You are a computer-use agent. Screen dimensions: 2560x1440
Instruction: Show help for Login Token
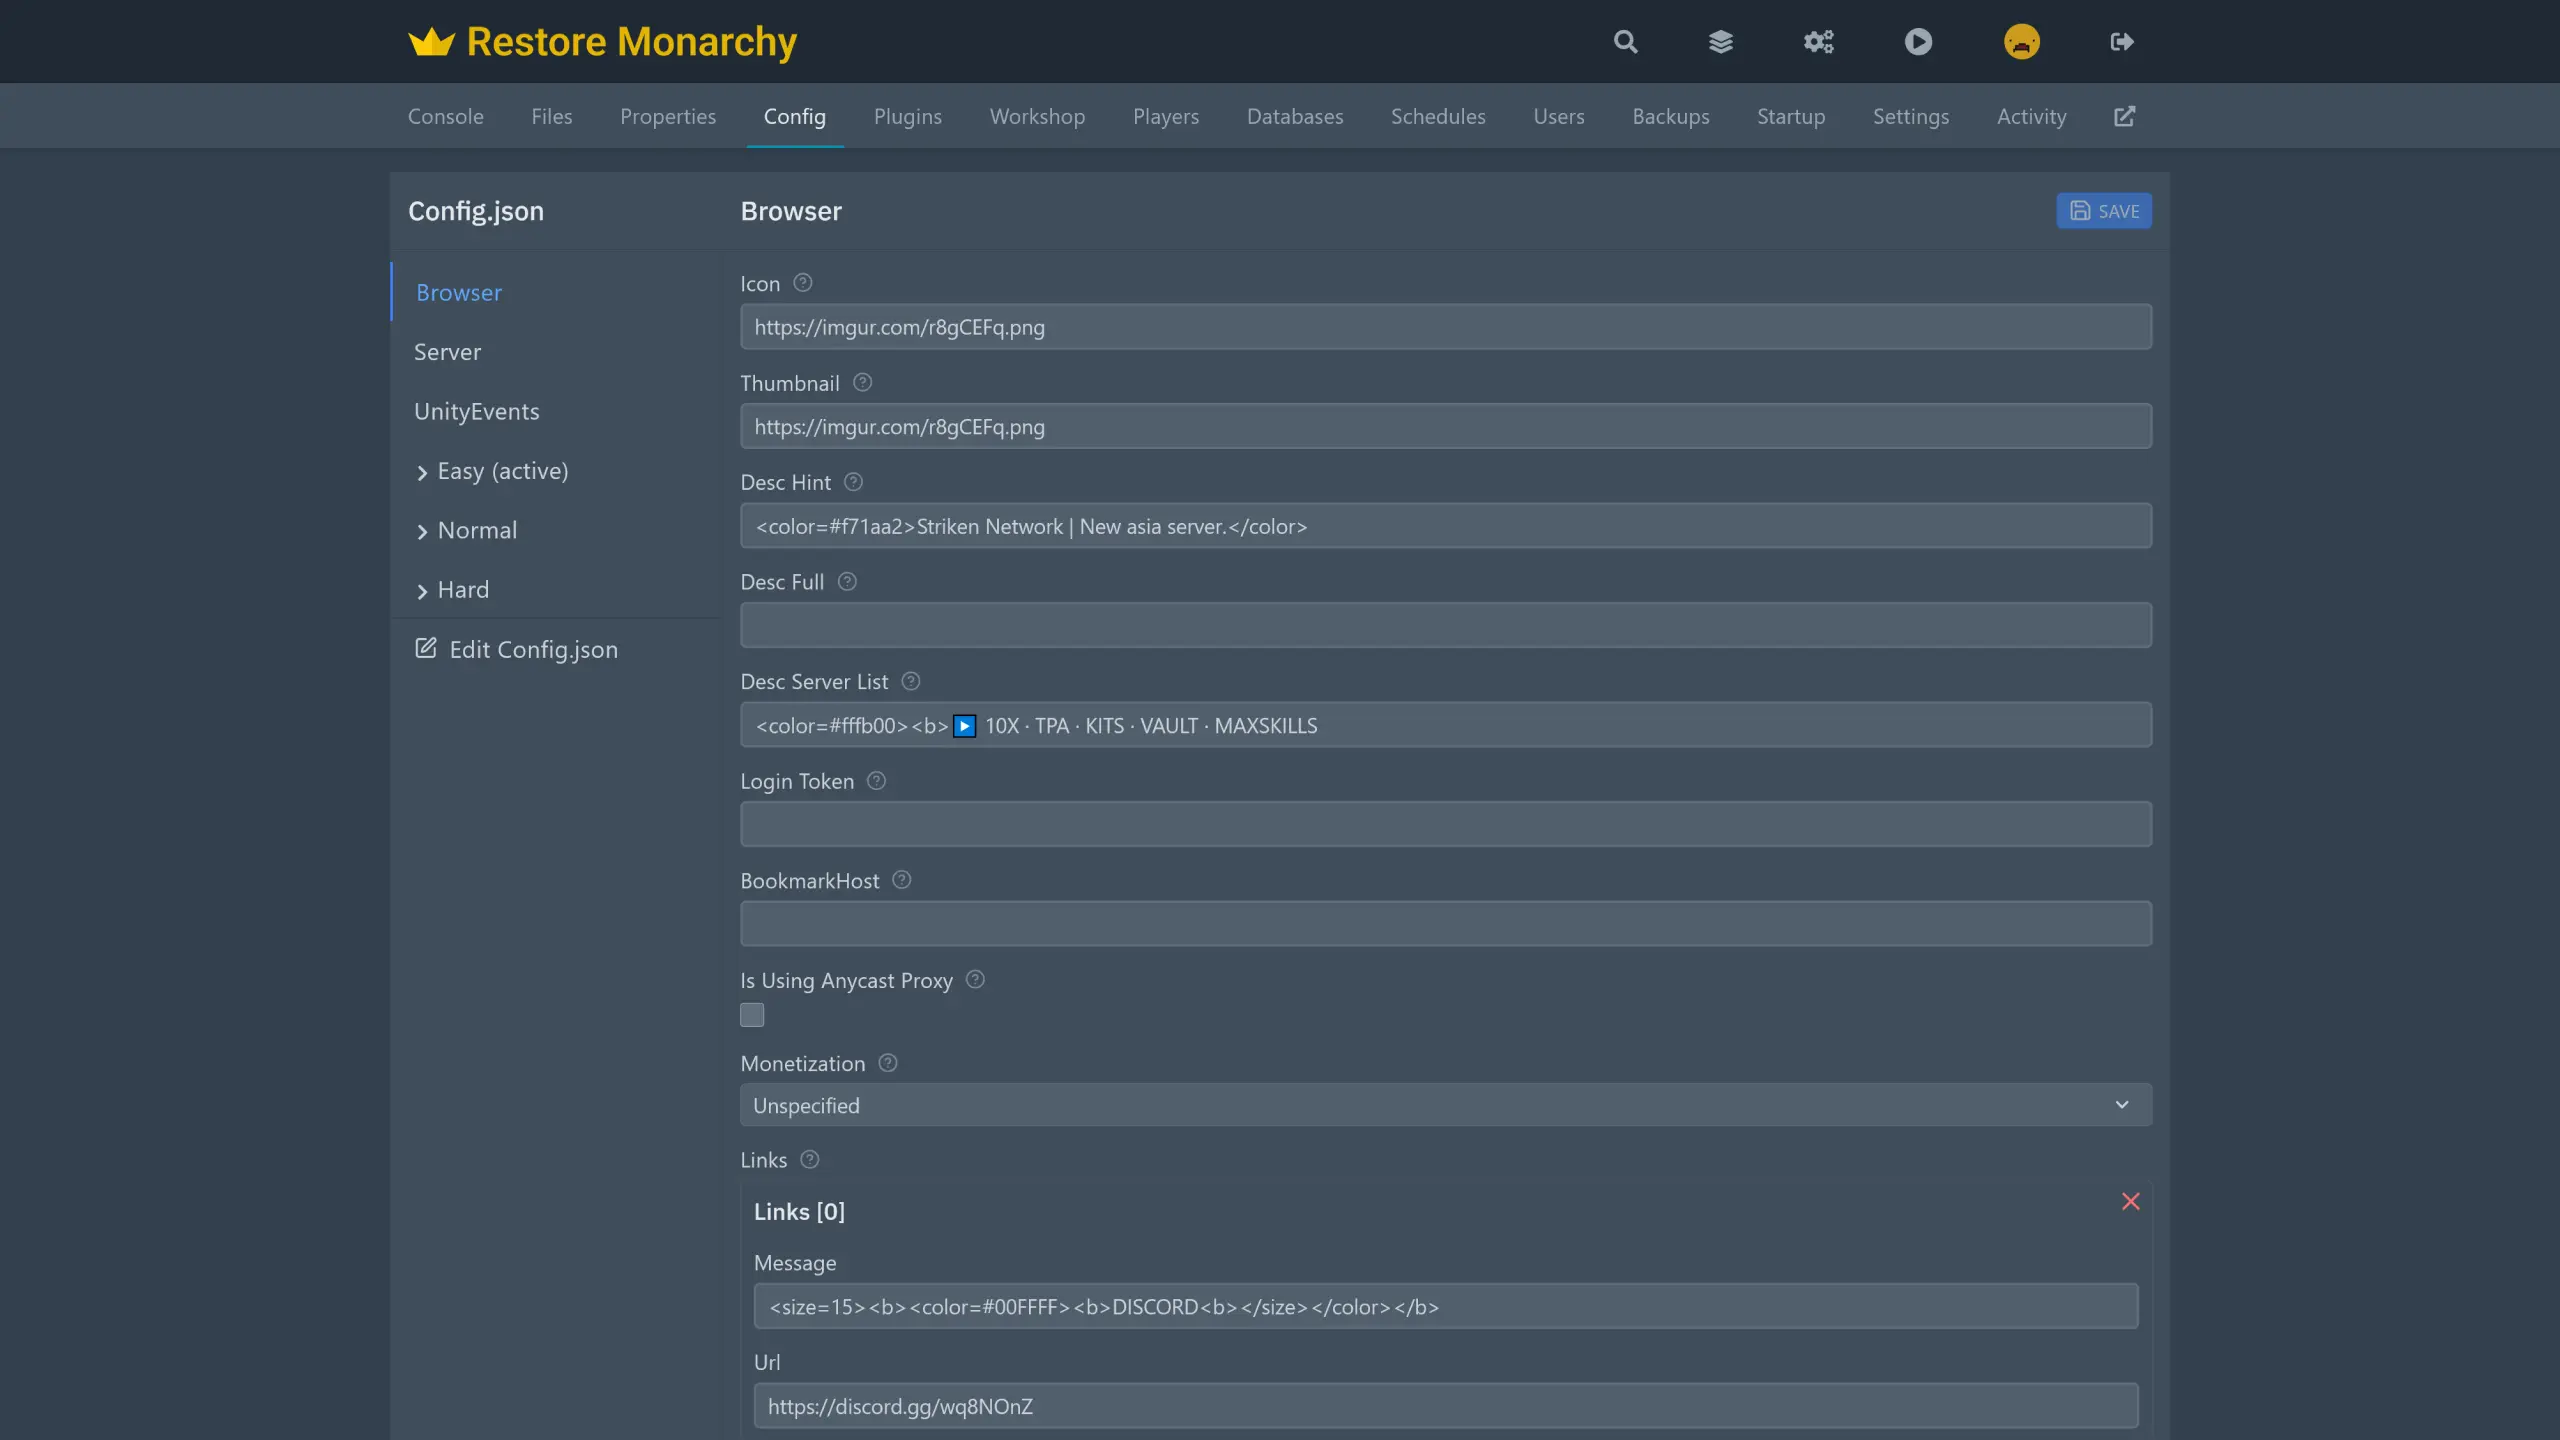coord(876,780)
